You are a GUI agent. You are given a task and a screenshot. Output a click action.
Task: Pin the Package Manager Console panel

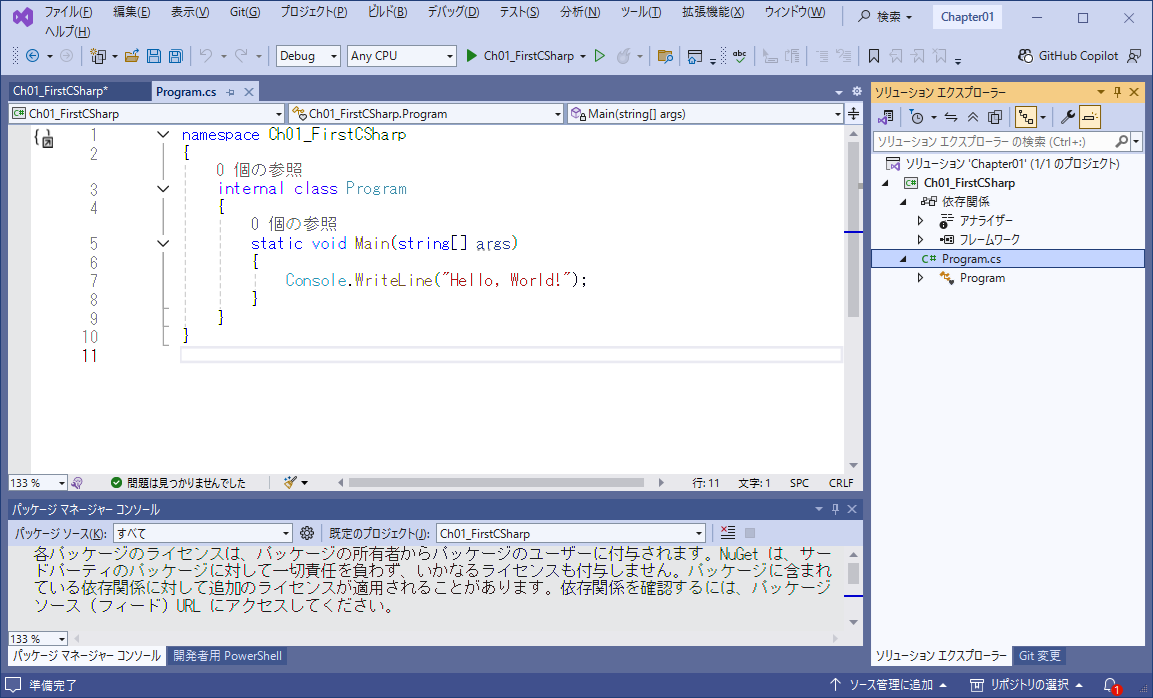[x=835, y=509]
